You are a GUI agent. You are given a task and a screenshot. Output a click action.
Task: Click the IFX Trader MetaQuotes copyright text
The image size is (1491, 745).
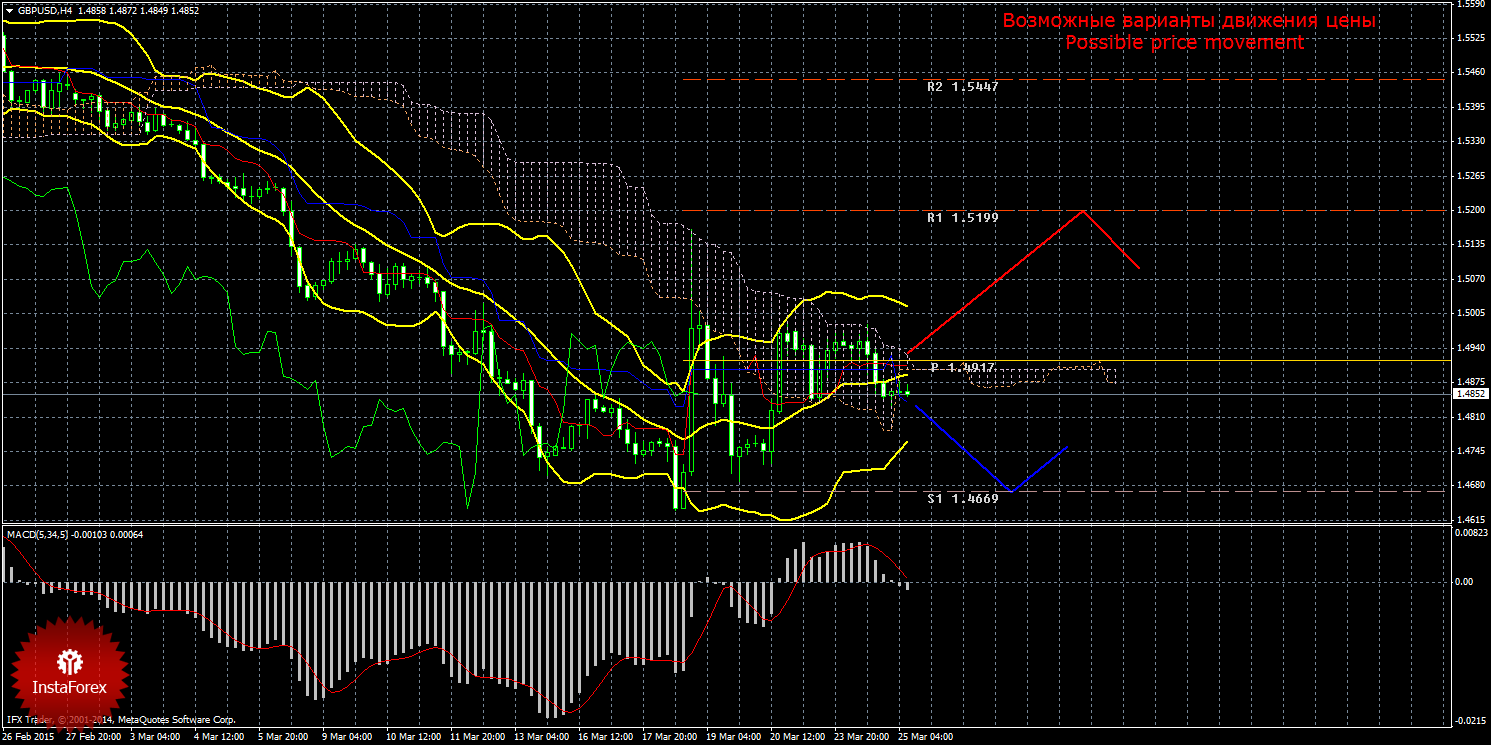[x=121, y=720]
